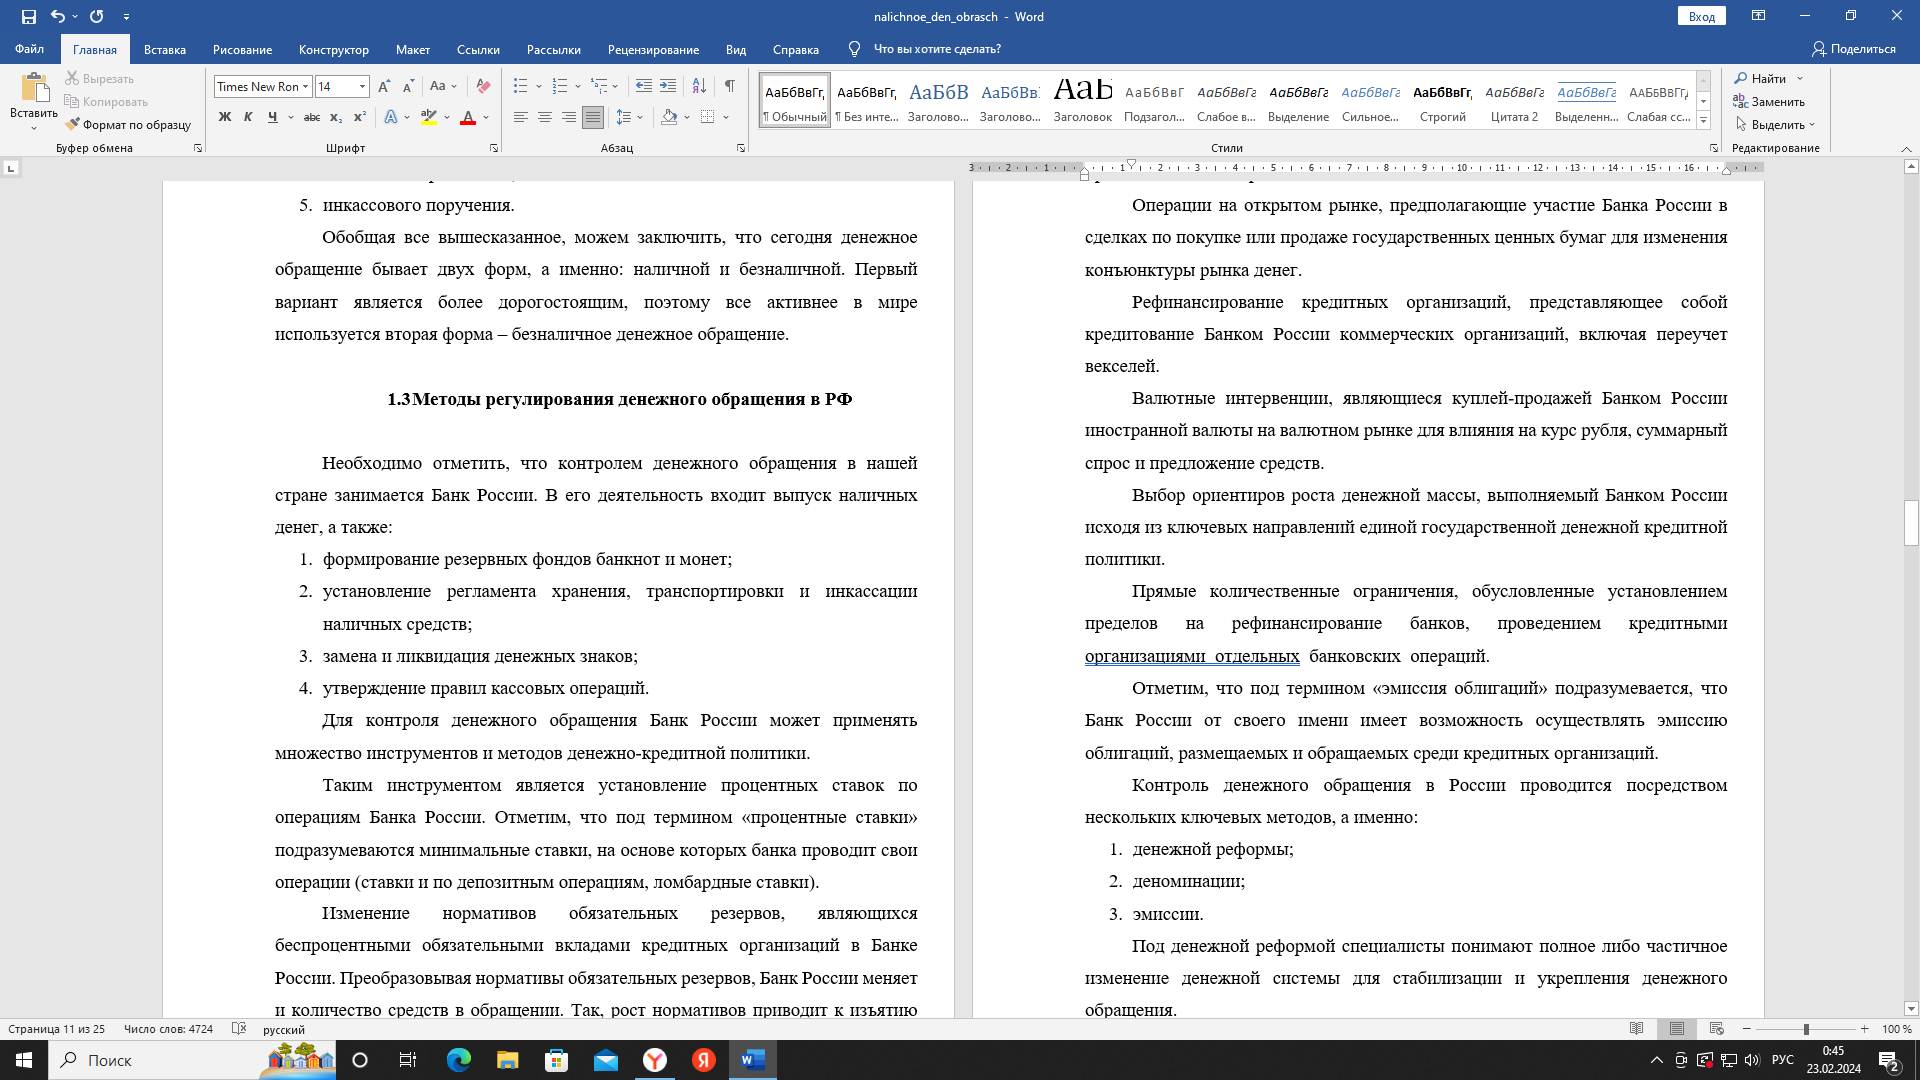Open File Explorer from the taskbar

pos(507,1060)
